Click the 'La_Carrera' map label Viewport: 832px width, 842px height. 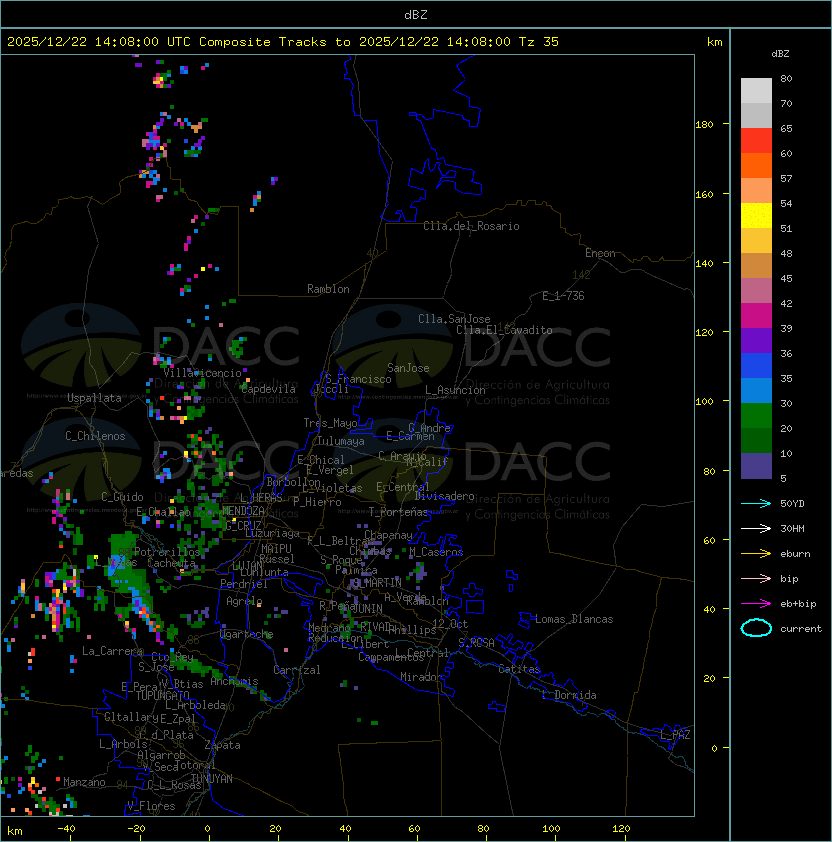point(112,651)
